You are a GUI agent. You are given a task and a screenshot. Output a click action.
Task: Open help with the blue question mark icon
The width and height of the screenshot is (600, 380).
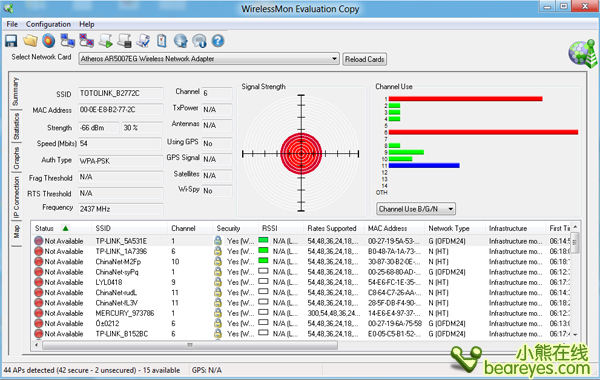(218, 41)
